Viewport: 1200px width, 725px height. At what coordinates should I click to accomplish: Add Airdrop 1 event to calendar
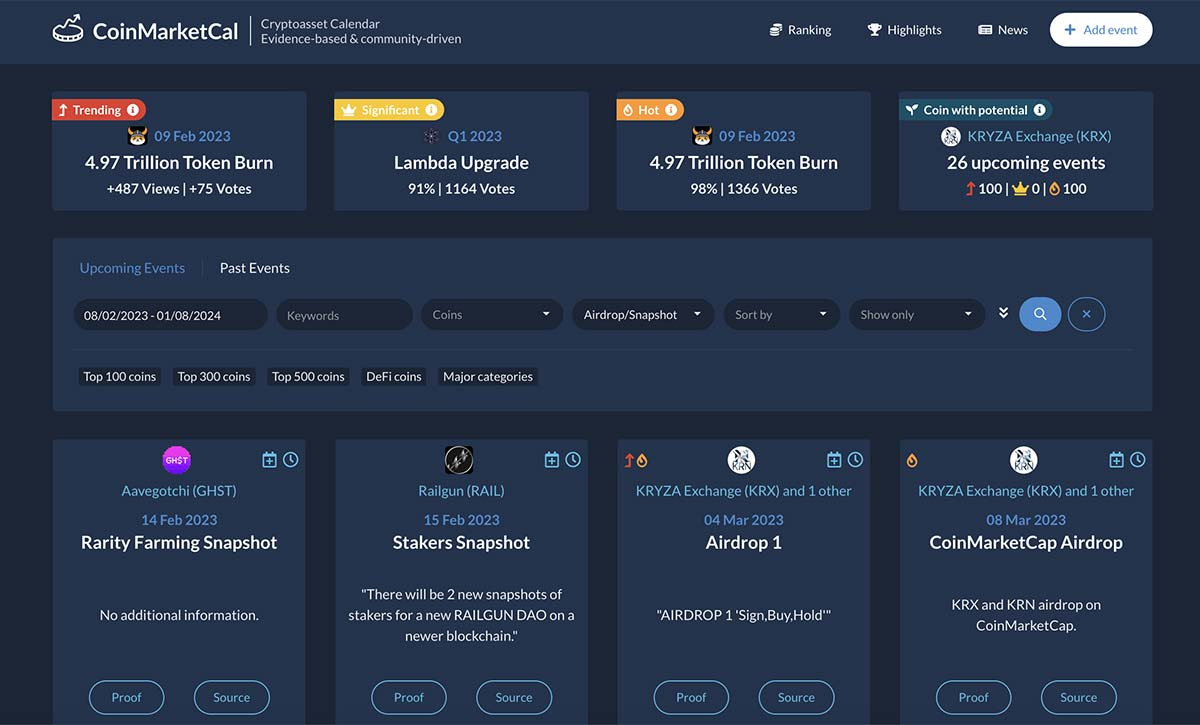(x=834, y=460)
